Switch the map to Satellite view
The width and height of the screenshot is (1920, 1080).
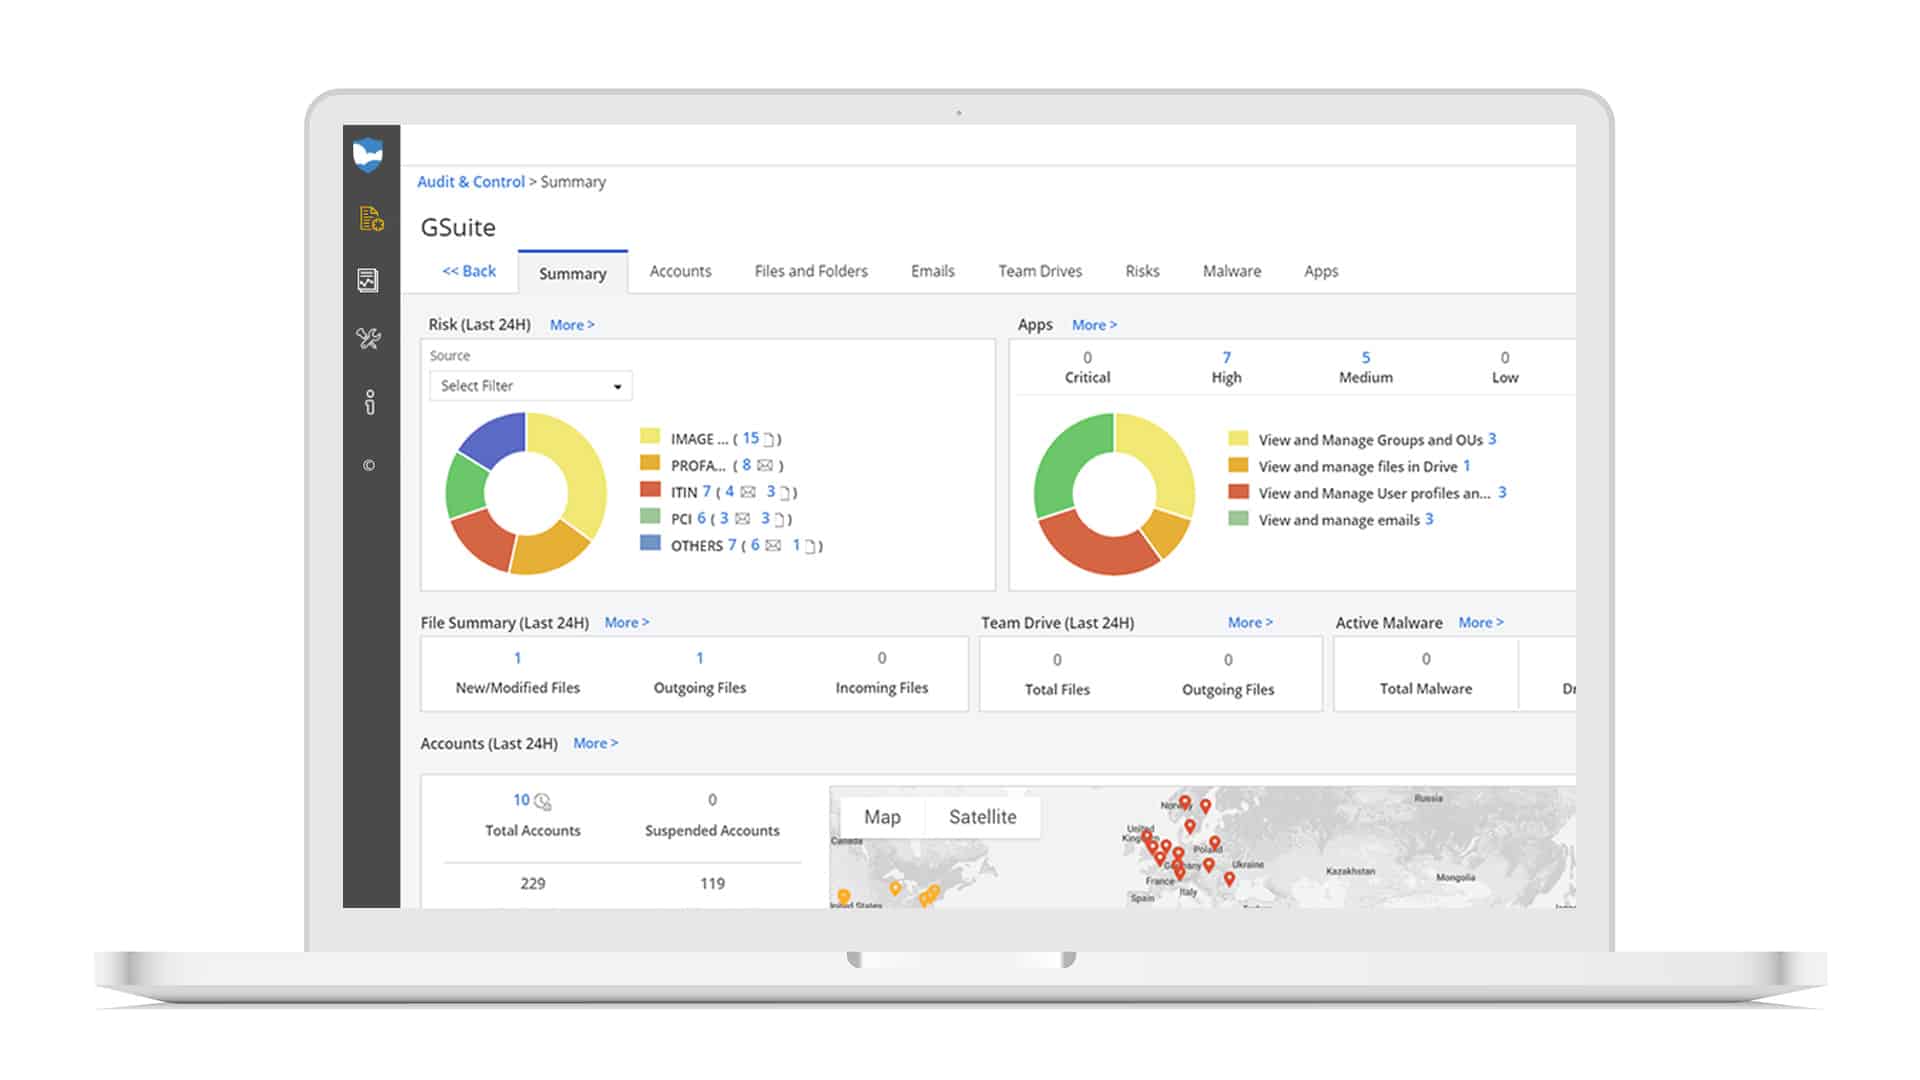click(x=982, y=817)
